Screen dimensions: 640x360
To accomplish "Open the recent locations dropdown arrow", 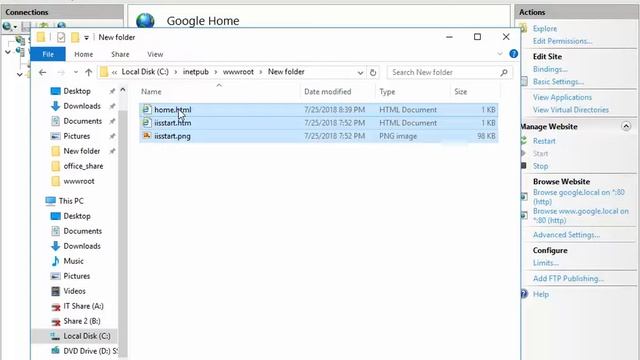I will (76, 72).
